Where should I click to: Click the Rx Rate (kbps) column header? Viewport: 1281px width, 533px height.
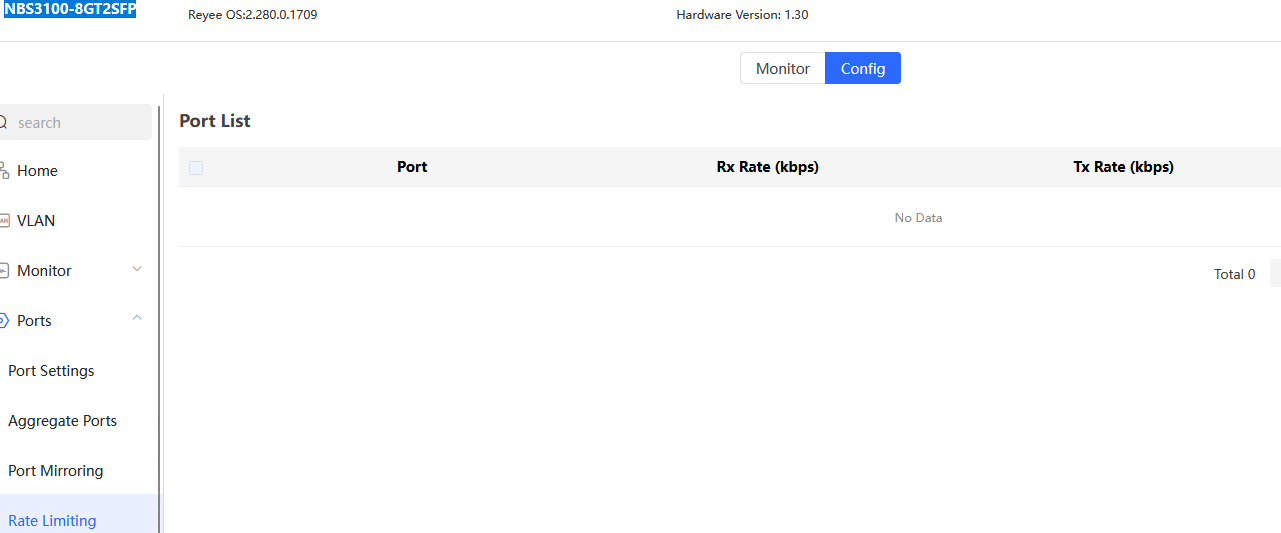point(767,167)
